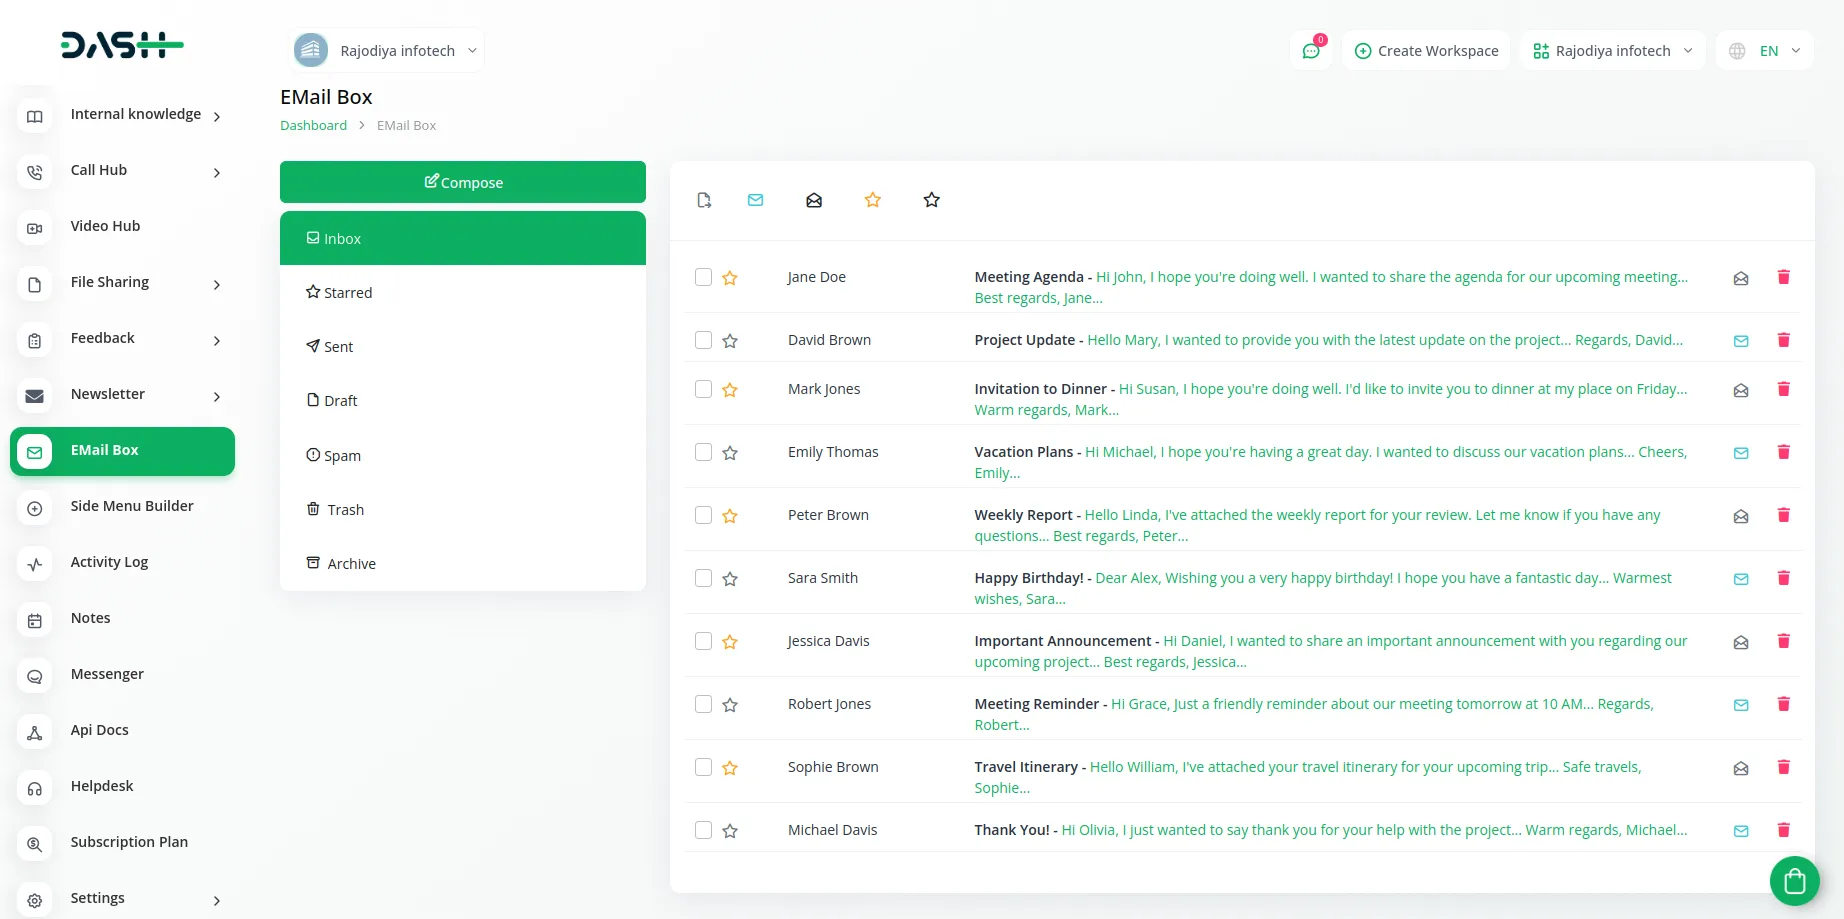1844x919 pixels.
Task: Delete the David Brown email
Action: (1783, 340)
